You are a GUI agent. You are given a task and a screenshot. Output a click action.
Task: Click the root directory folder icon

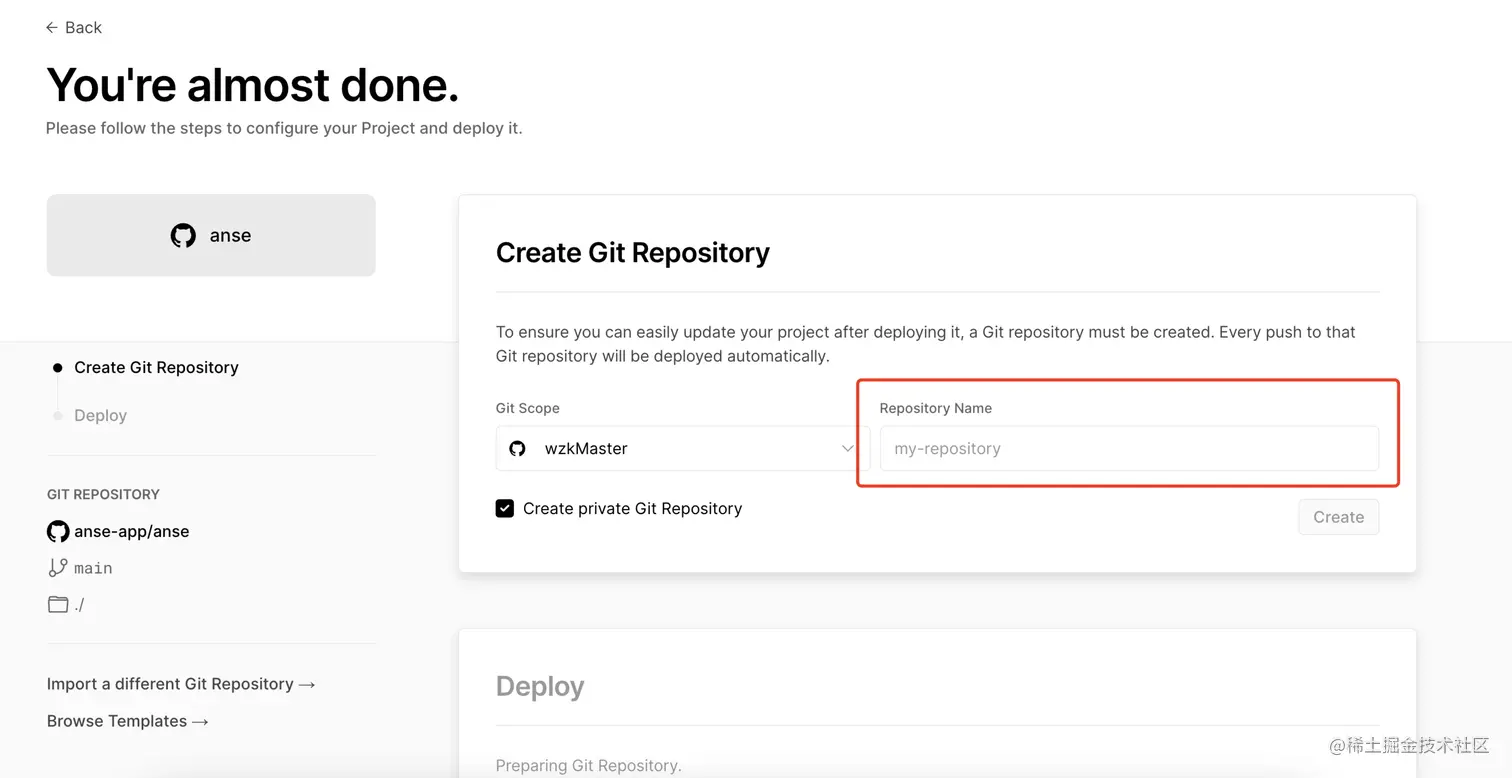58,604
